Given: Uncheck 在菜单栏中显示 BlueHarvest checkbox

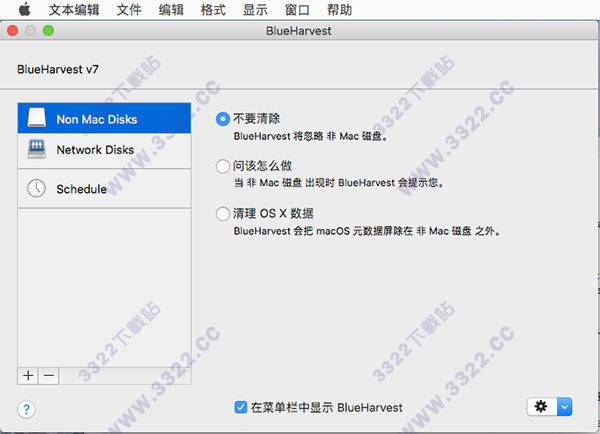Looking at the screenshot, I should pos(241,407).
